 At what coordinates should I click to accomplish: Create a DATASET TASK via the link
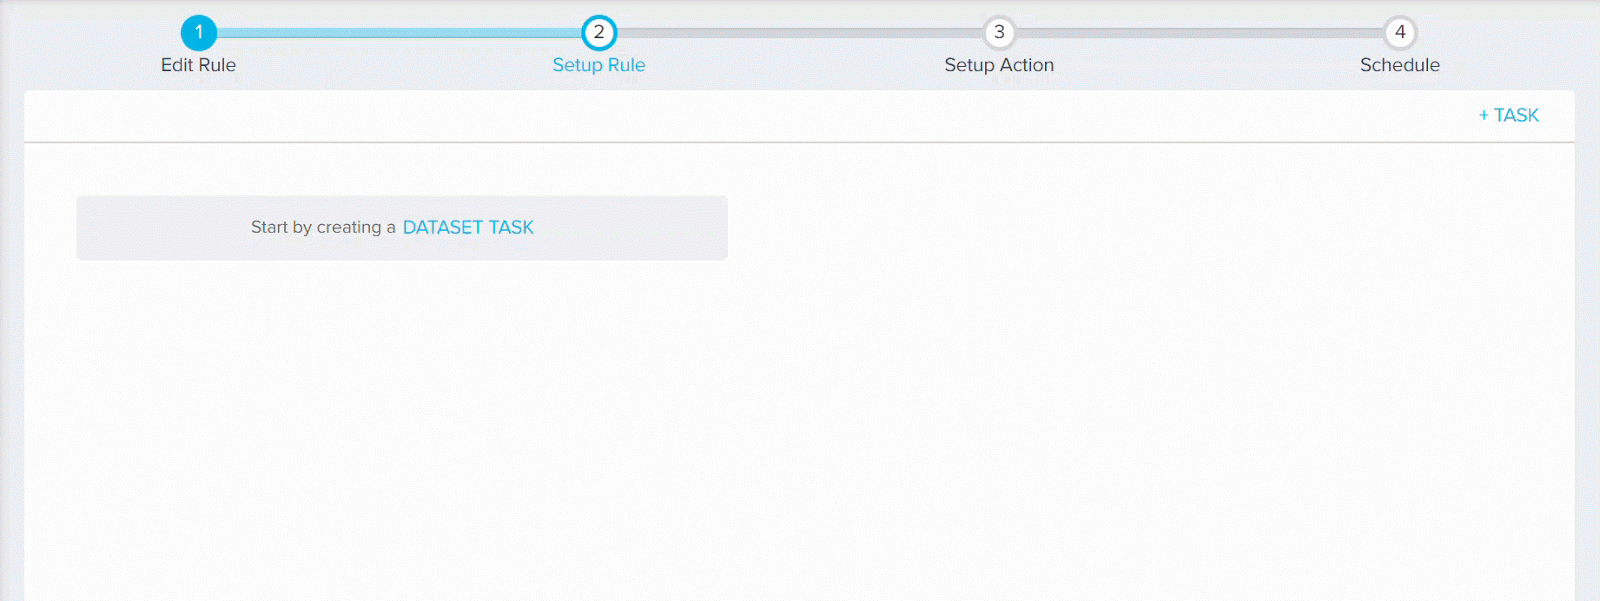468,228
